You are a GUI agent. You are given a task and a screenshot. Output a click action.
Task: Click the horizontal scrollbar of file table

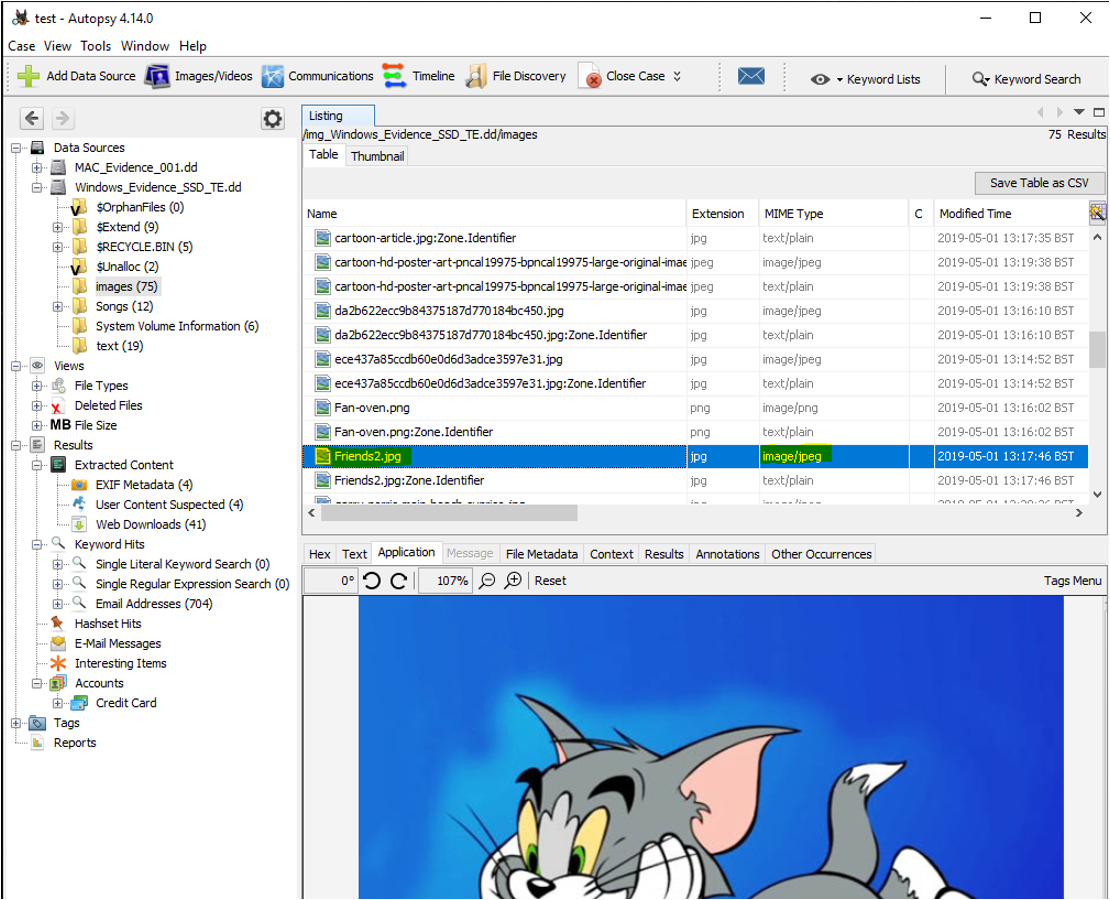coord(450,513)
